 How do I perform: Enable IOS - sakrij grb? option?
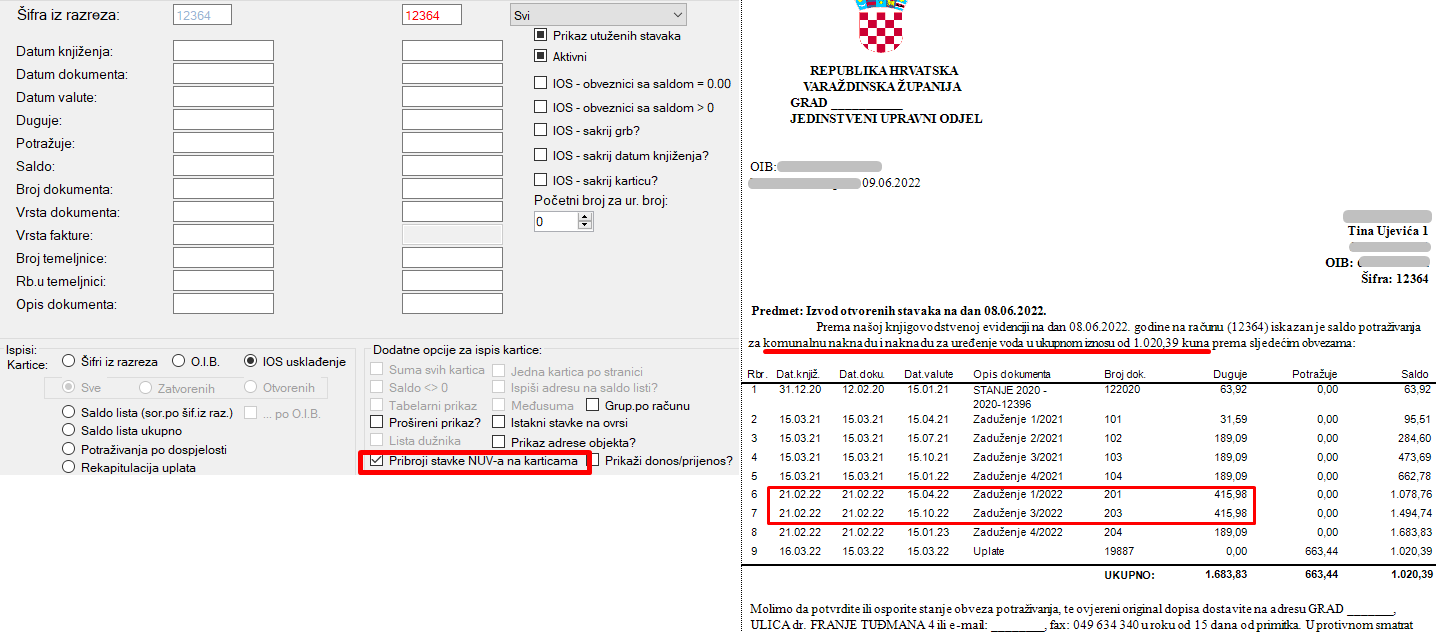[x=541, y=131]
